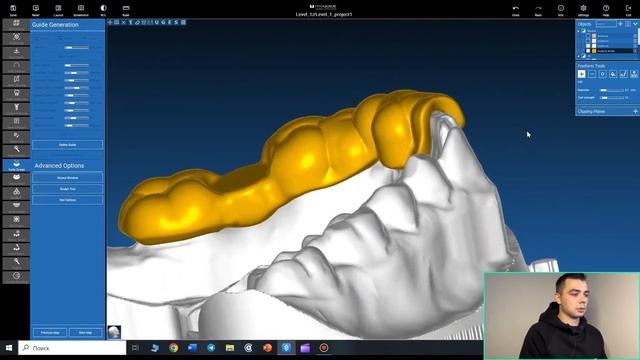Image resolution: width=640 pixels, height=360 pixels.
Task: Open File Explorer from taskbar
Action: 230,348
